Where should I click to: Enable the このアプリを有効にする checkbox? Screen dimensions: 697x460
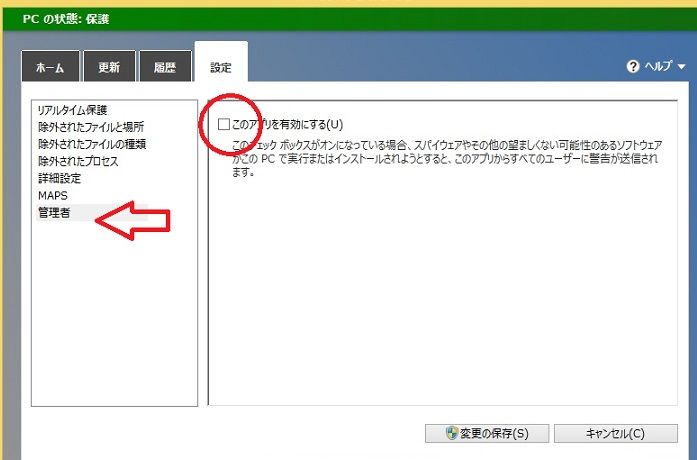224,124
